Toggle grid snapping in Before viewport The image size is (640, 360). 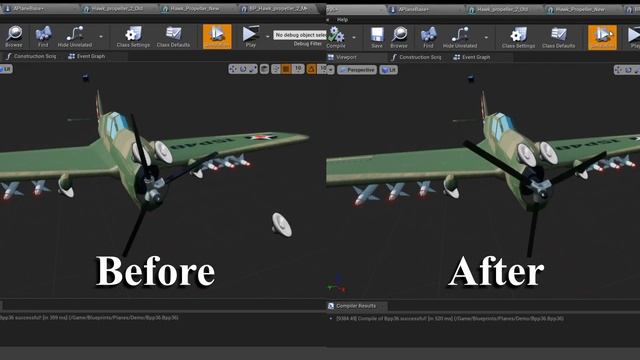click(286, 69)
